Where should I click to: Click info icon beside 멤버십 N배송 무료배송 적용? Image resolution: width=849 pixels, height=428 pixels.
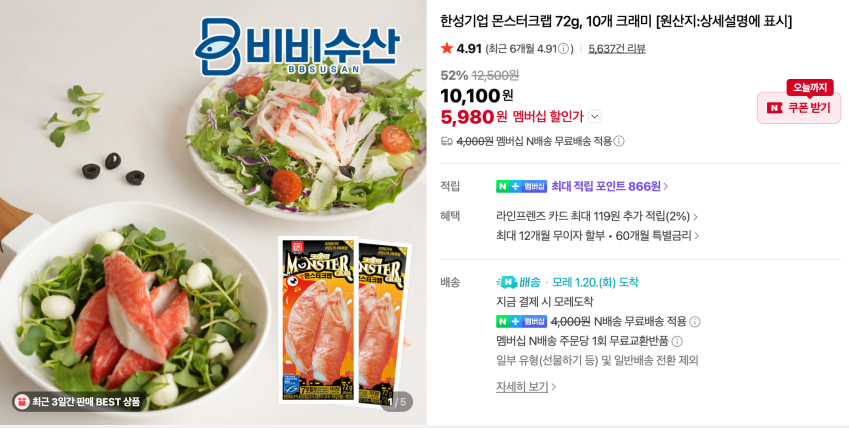click(x=619, y=141)
